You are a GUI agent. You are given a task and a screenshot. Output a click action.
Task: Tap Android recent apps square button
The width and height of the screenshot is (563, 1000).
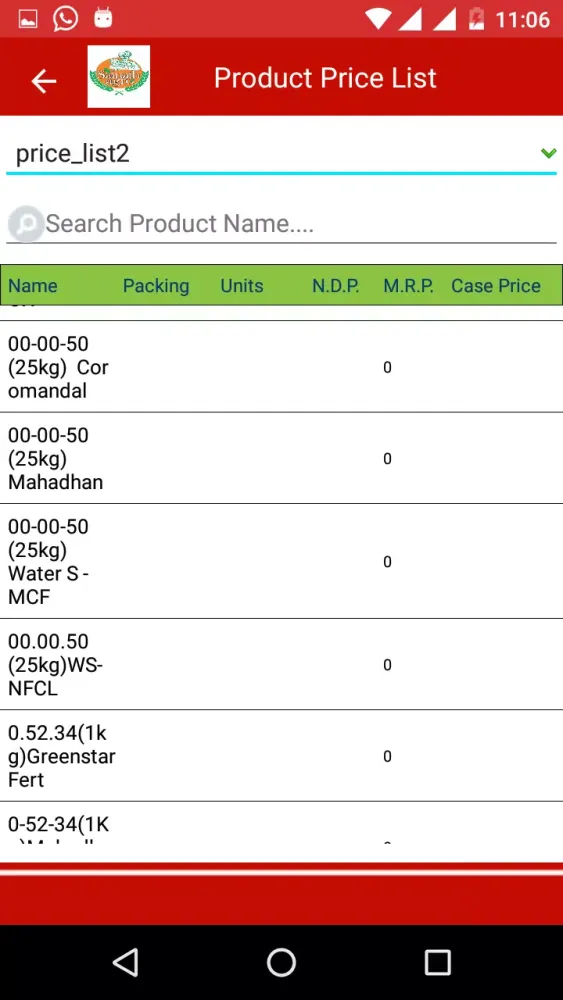coord(437,962)
